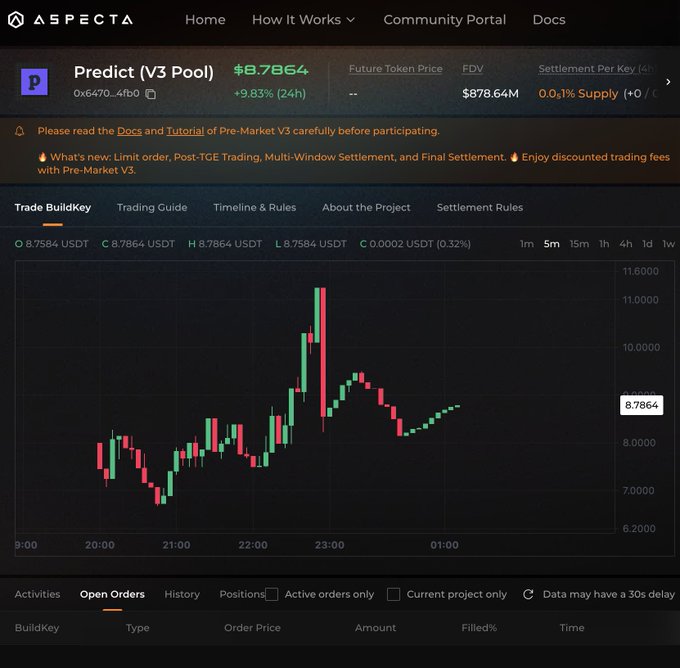
Task: Open the Docs link in the notice
Action: 129,131
